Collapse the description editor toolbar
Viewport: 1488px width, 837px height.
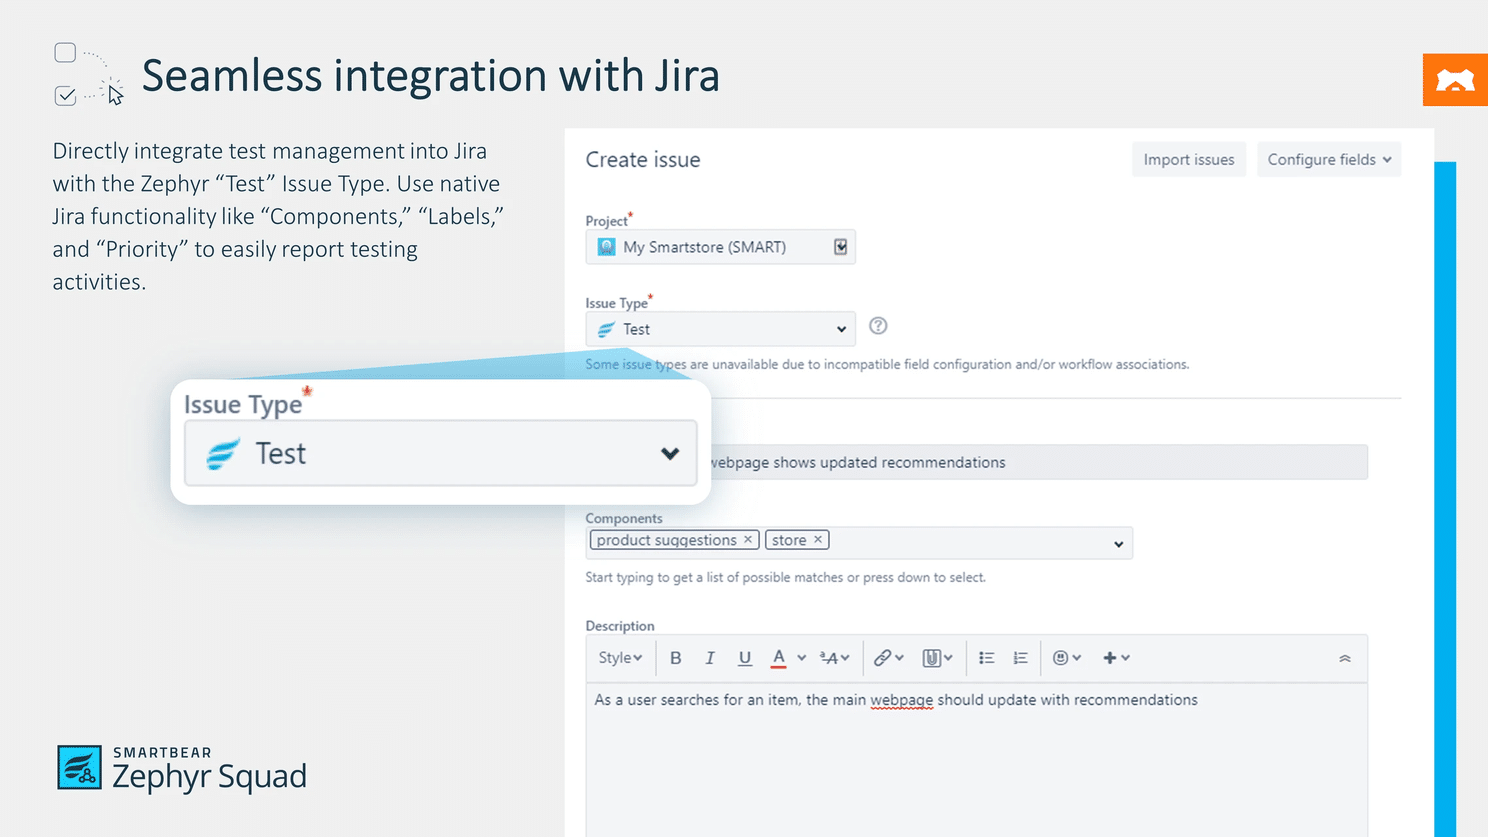[1345, 658]
